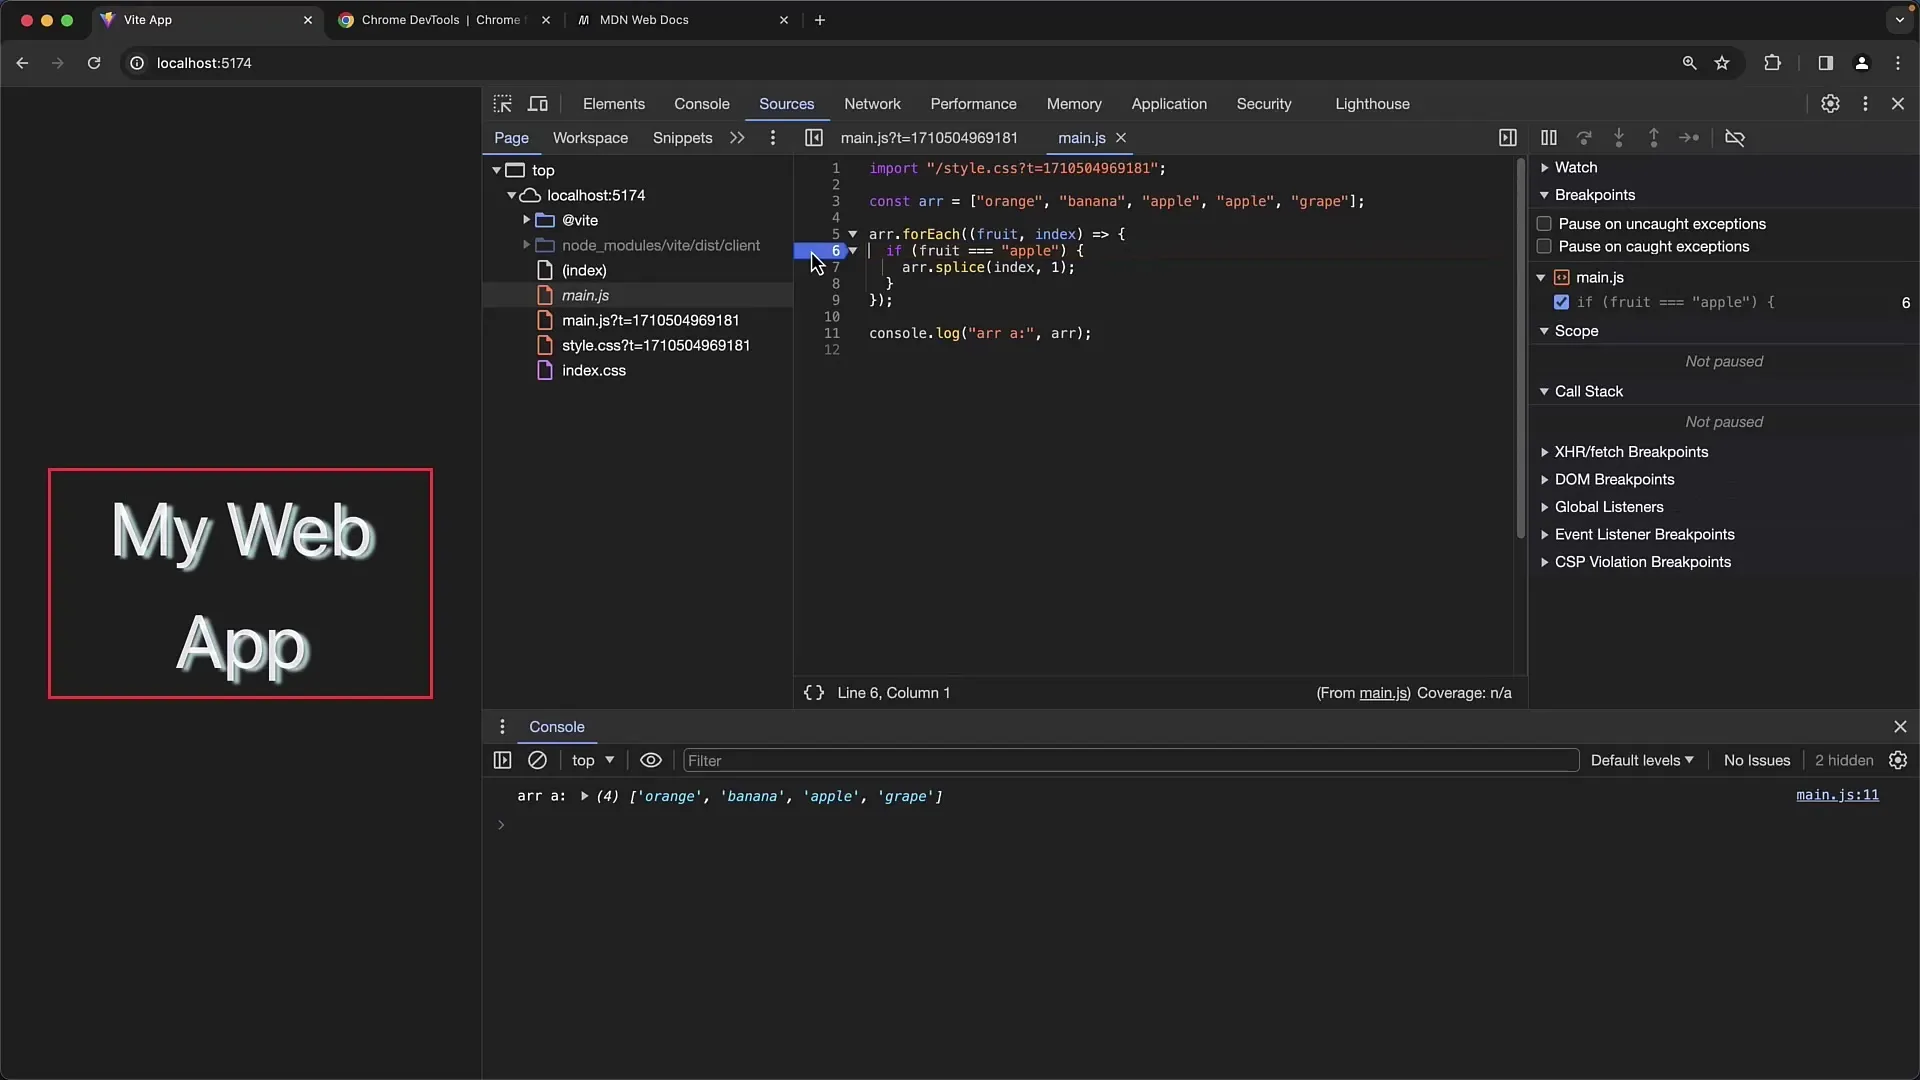Click the step into next function icon
Image resolution: width=1920 pixels, height=1080 pixels.
tap(1619, 138)
